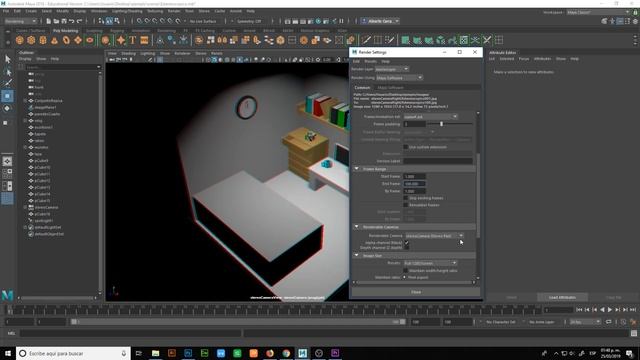
Task: Switch to the Maya Software tab
Action: coord(390,87)
